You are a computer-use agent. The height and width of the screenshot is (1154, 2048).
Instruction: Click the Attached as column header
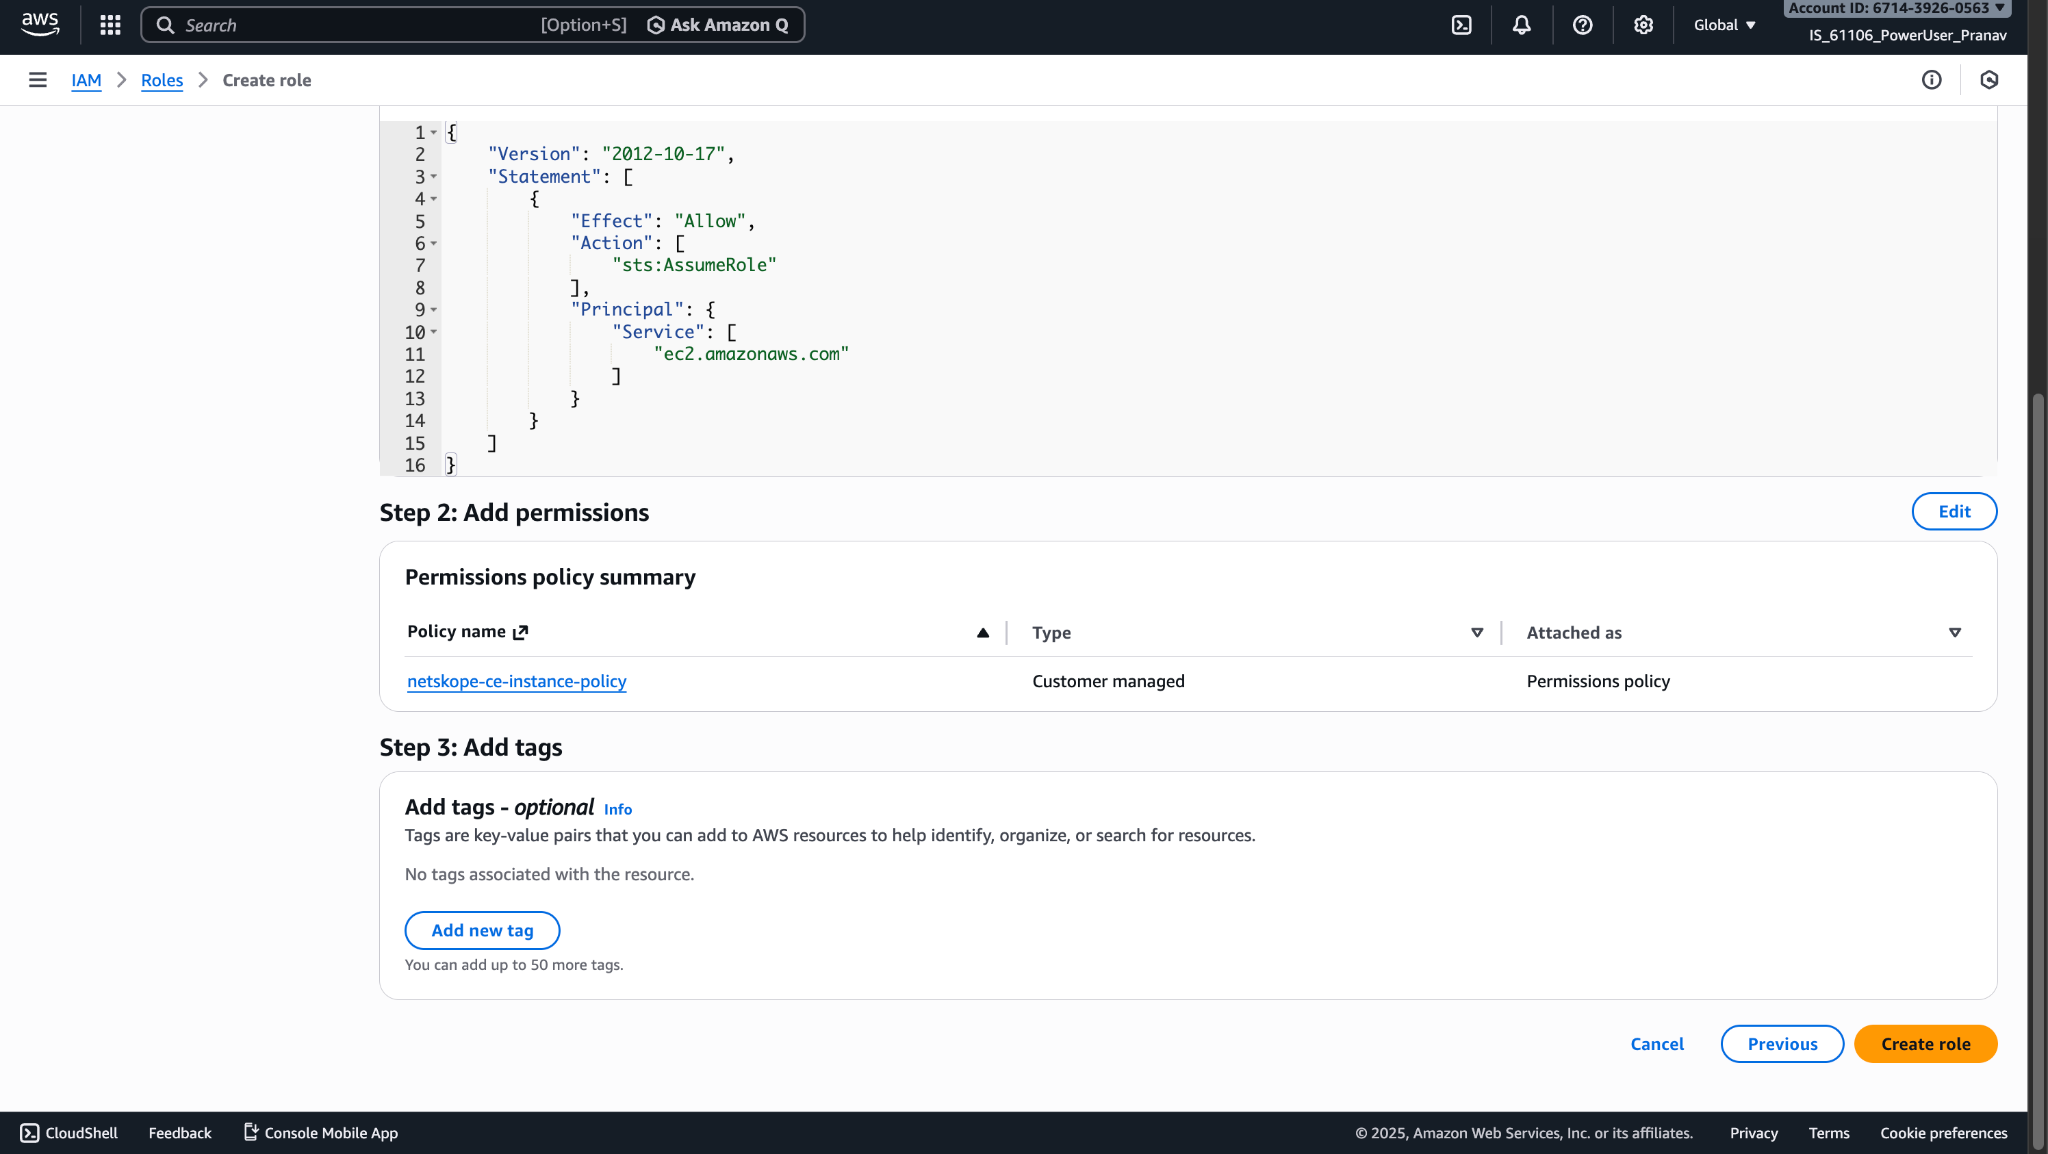1574,632
